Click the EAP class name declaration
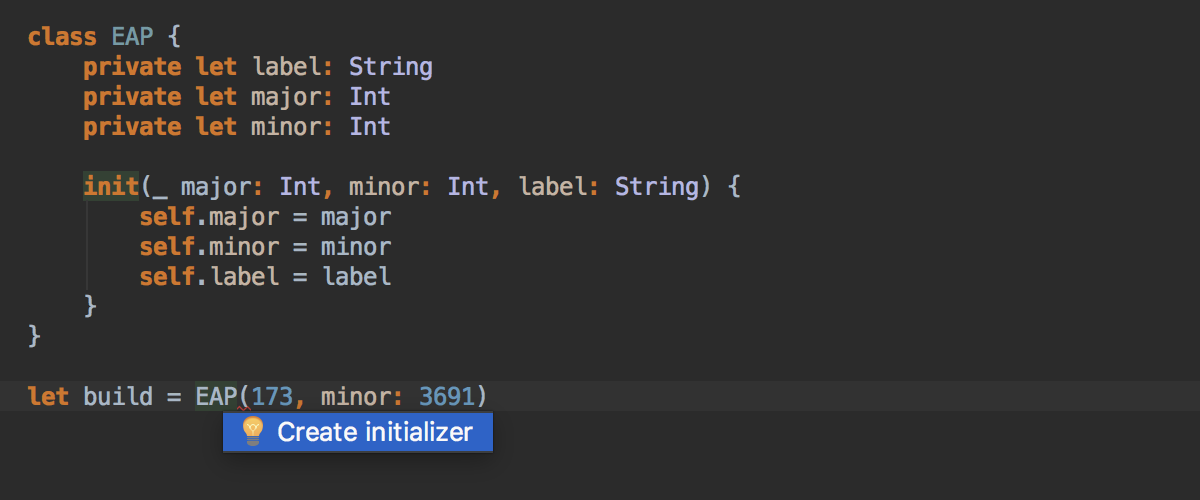Screen dimensions: 1200x500 pos(132,37)
